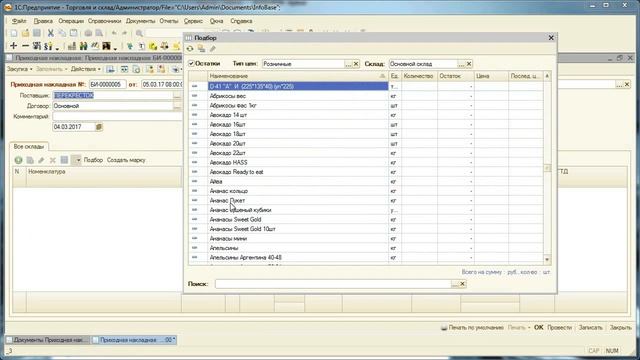
Task: Click the print icon in main toolbar
Action: [x=88, y=33]
